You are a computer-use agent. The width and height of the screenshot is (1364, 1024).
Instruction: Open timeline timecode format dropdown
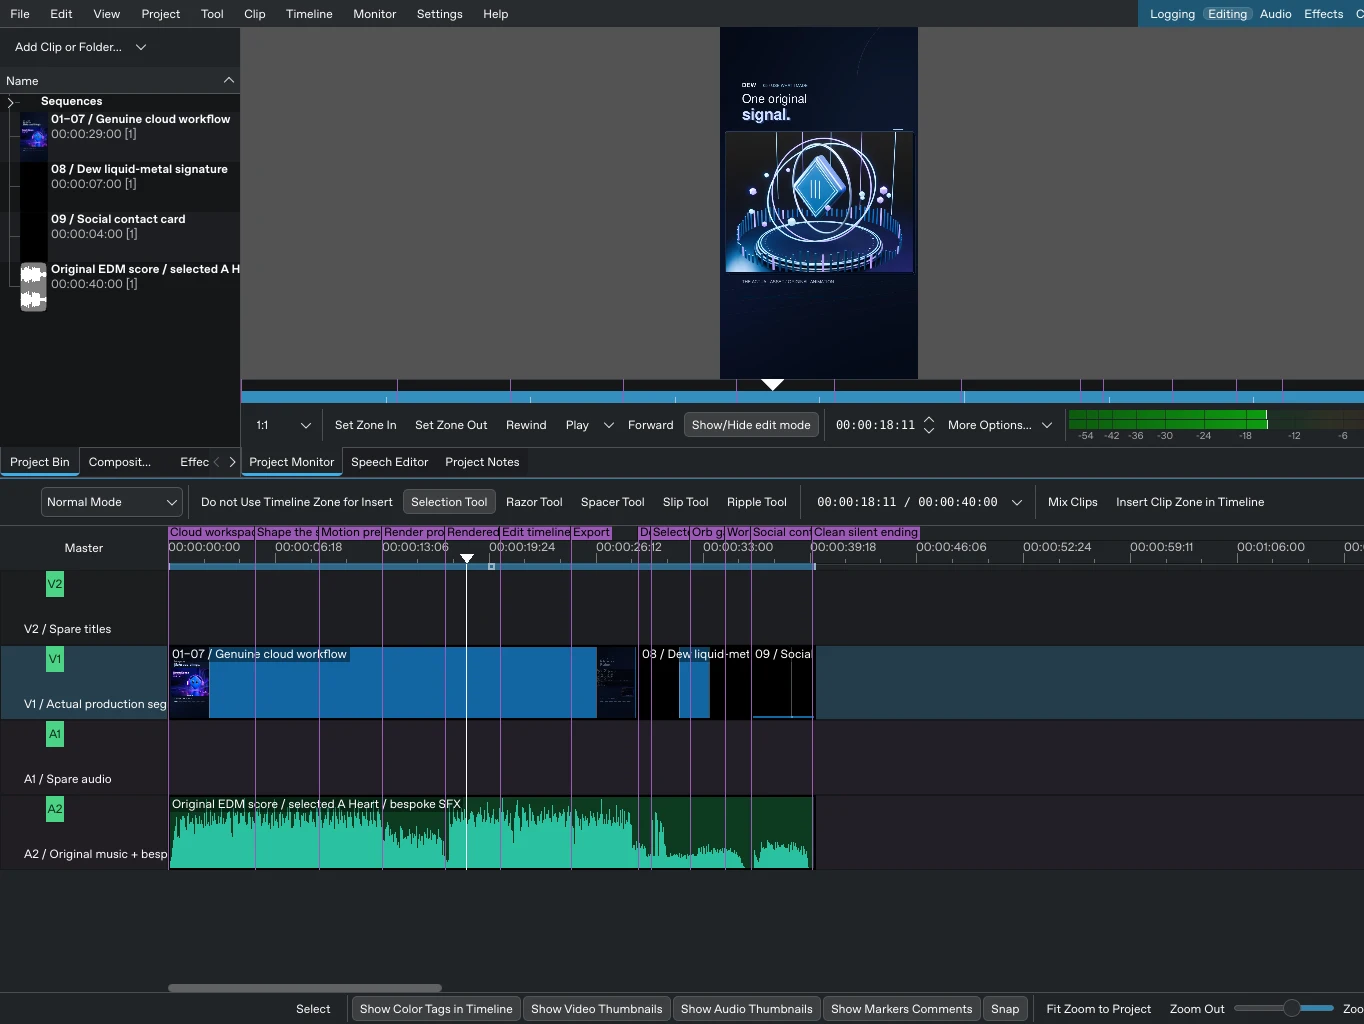[1017, 502]
